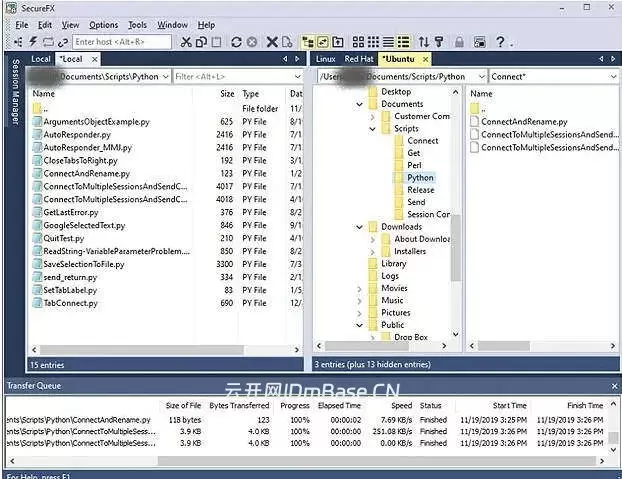Click the Refresh icon
This screenshot has height=479, width=622.
(236, 42)
